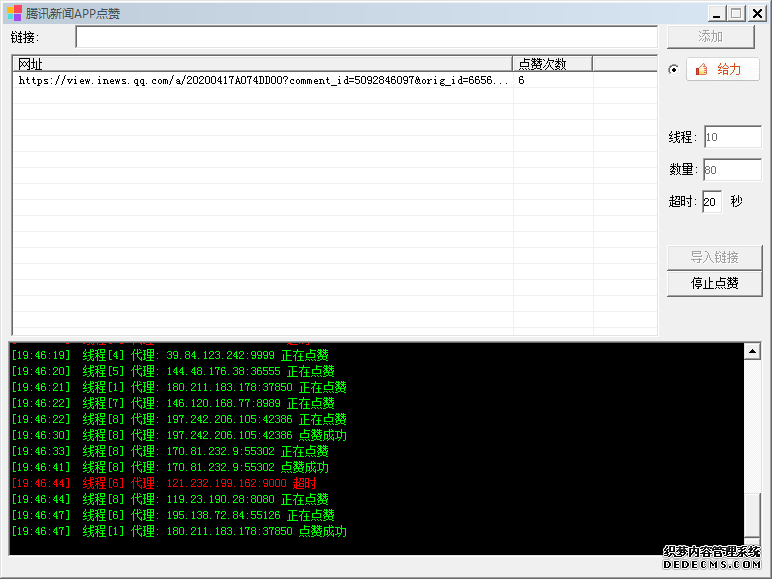772x579 pixels.
Task: Click the 停止点赞 button
Action: (x=714, y=283)
